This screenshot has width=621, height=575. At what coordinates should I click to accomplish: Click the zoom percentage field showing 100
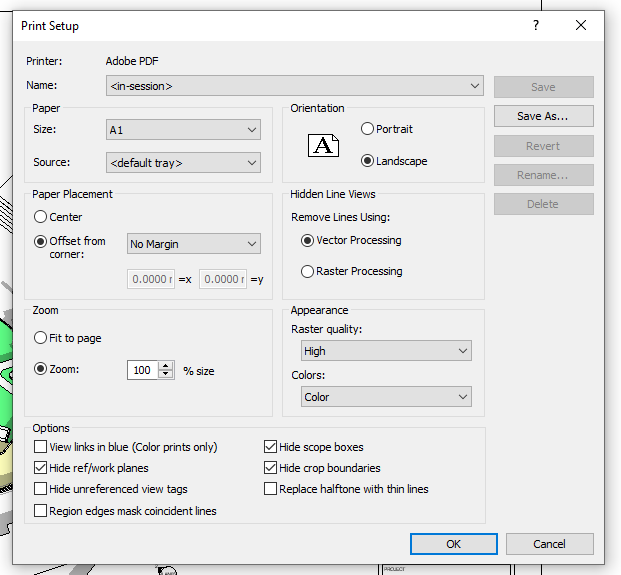143,370
